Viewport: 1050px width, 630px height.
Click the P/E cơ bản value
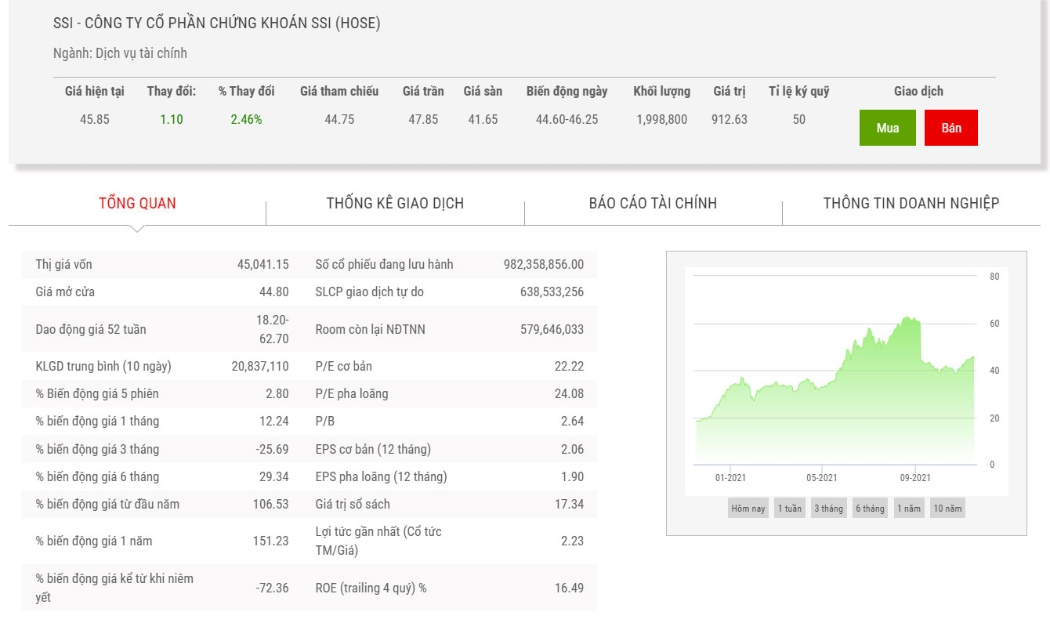tap(569, 366)
